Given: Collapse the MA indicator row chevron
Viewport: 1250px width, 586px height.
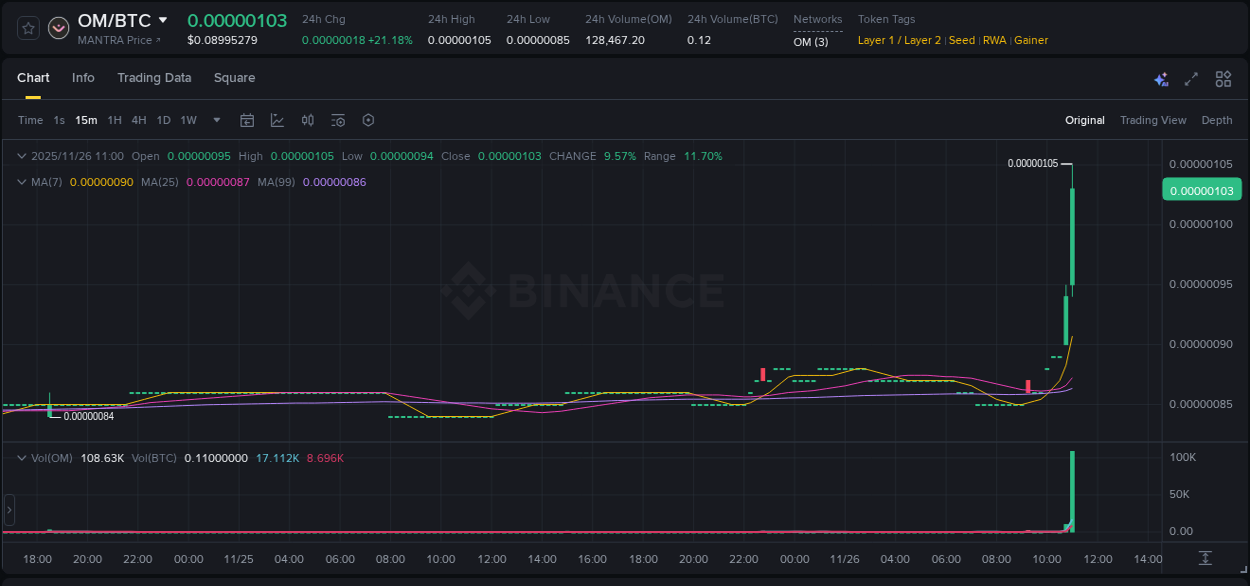Looking at the screenshot, I should click(21, 182).
